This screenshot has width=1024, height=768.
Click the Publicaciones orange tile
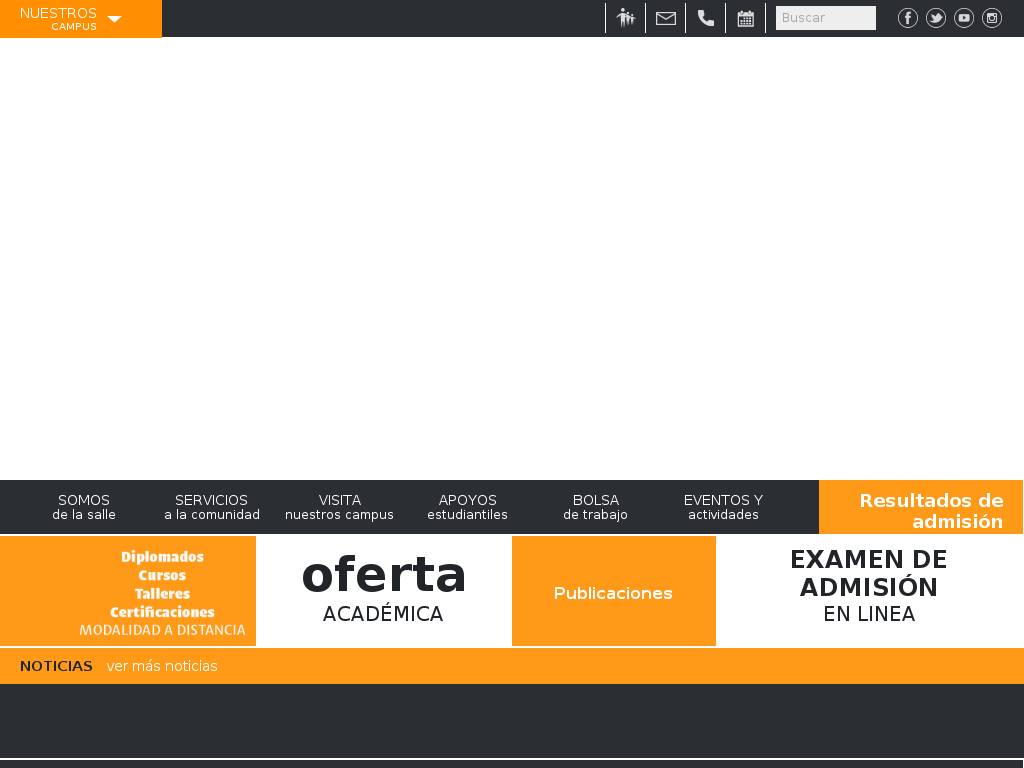(613, 592)
